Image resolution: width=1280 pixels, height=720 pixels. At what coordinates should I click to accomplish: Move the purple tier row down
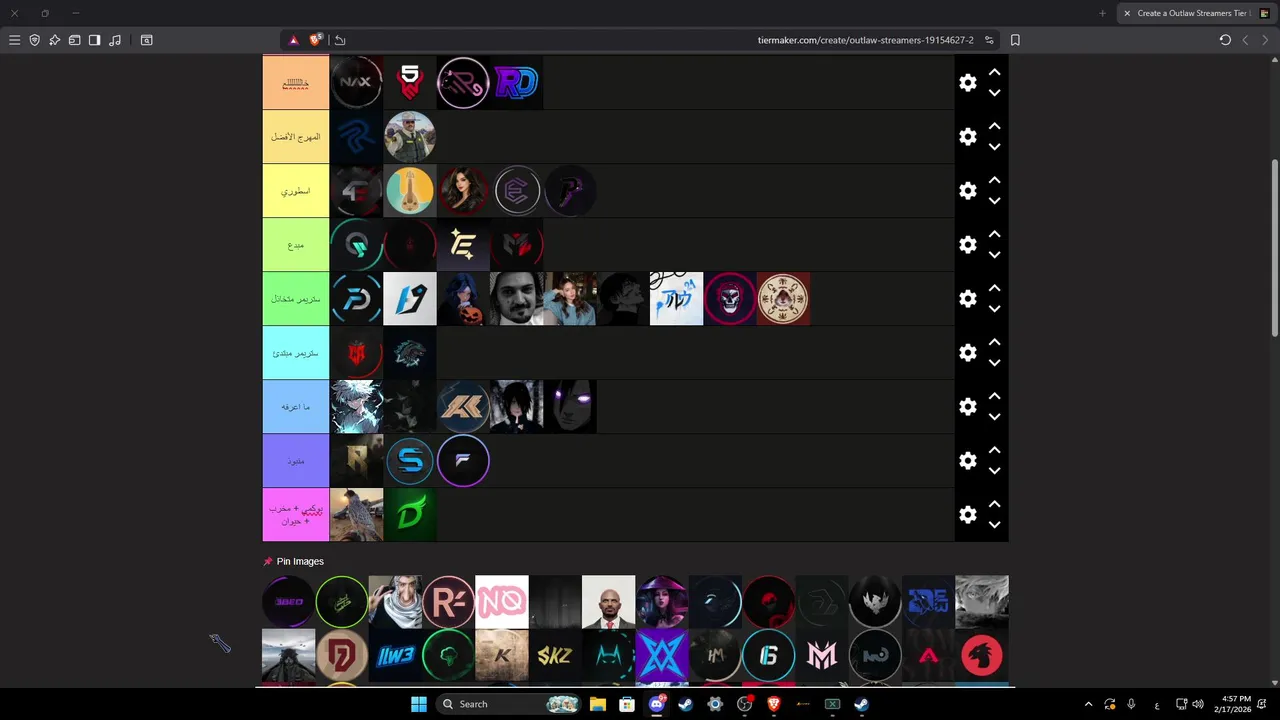pyautogui.click(x=994, y=471)
